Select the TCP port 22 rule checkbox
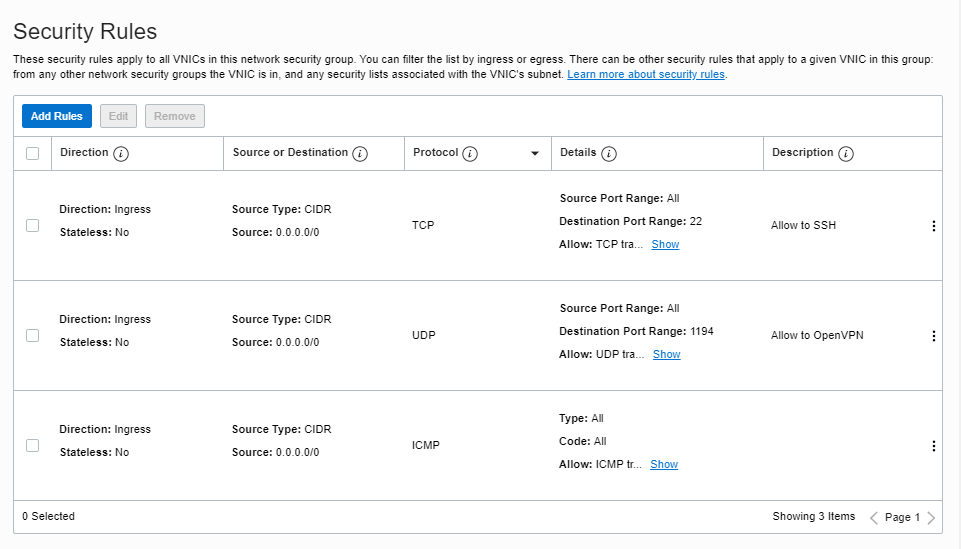Screen dimensions: 961x549 (x=32, y=226)
